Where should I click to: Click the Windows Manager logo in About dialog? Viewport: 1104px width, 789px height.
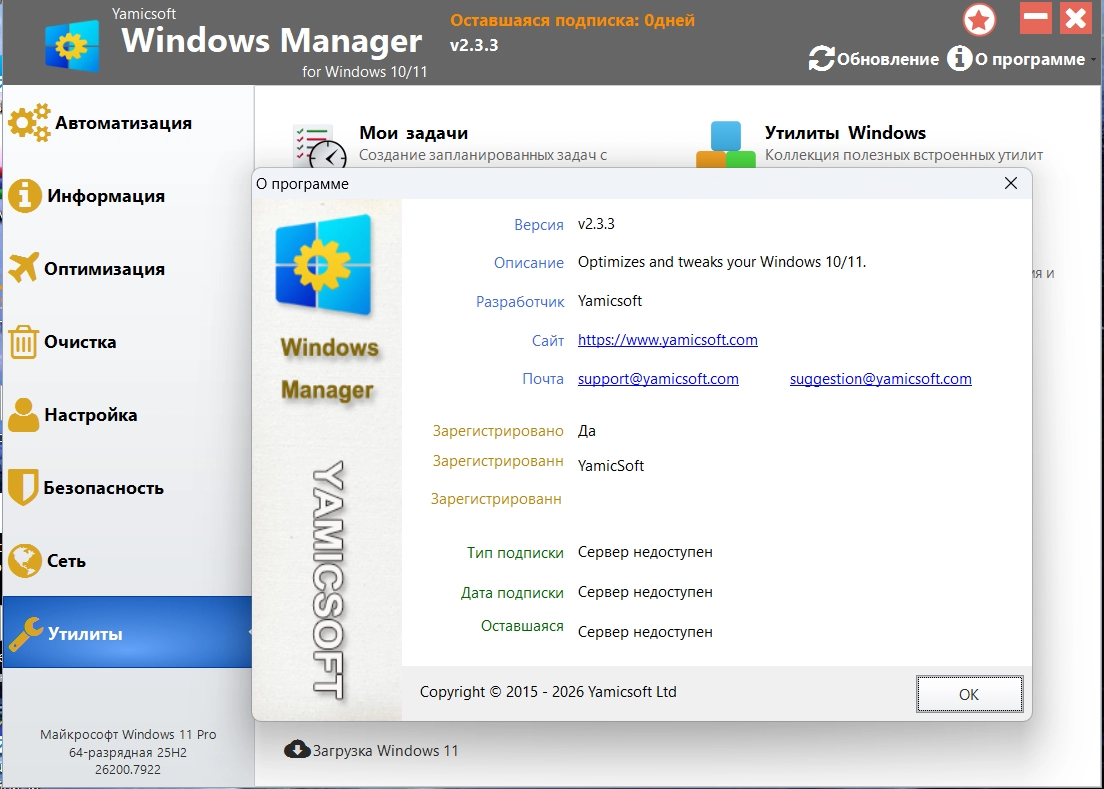(x=324, y=264)
